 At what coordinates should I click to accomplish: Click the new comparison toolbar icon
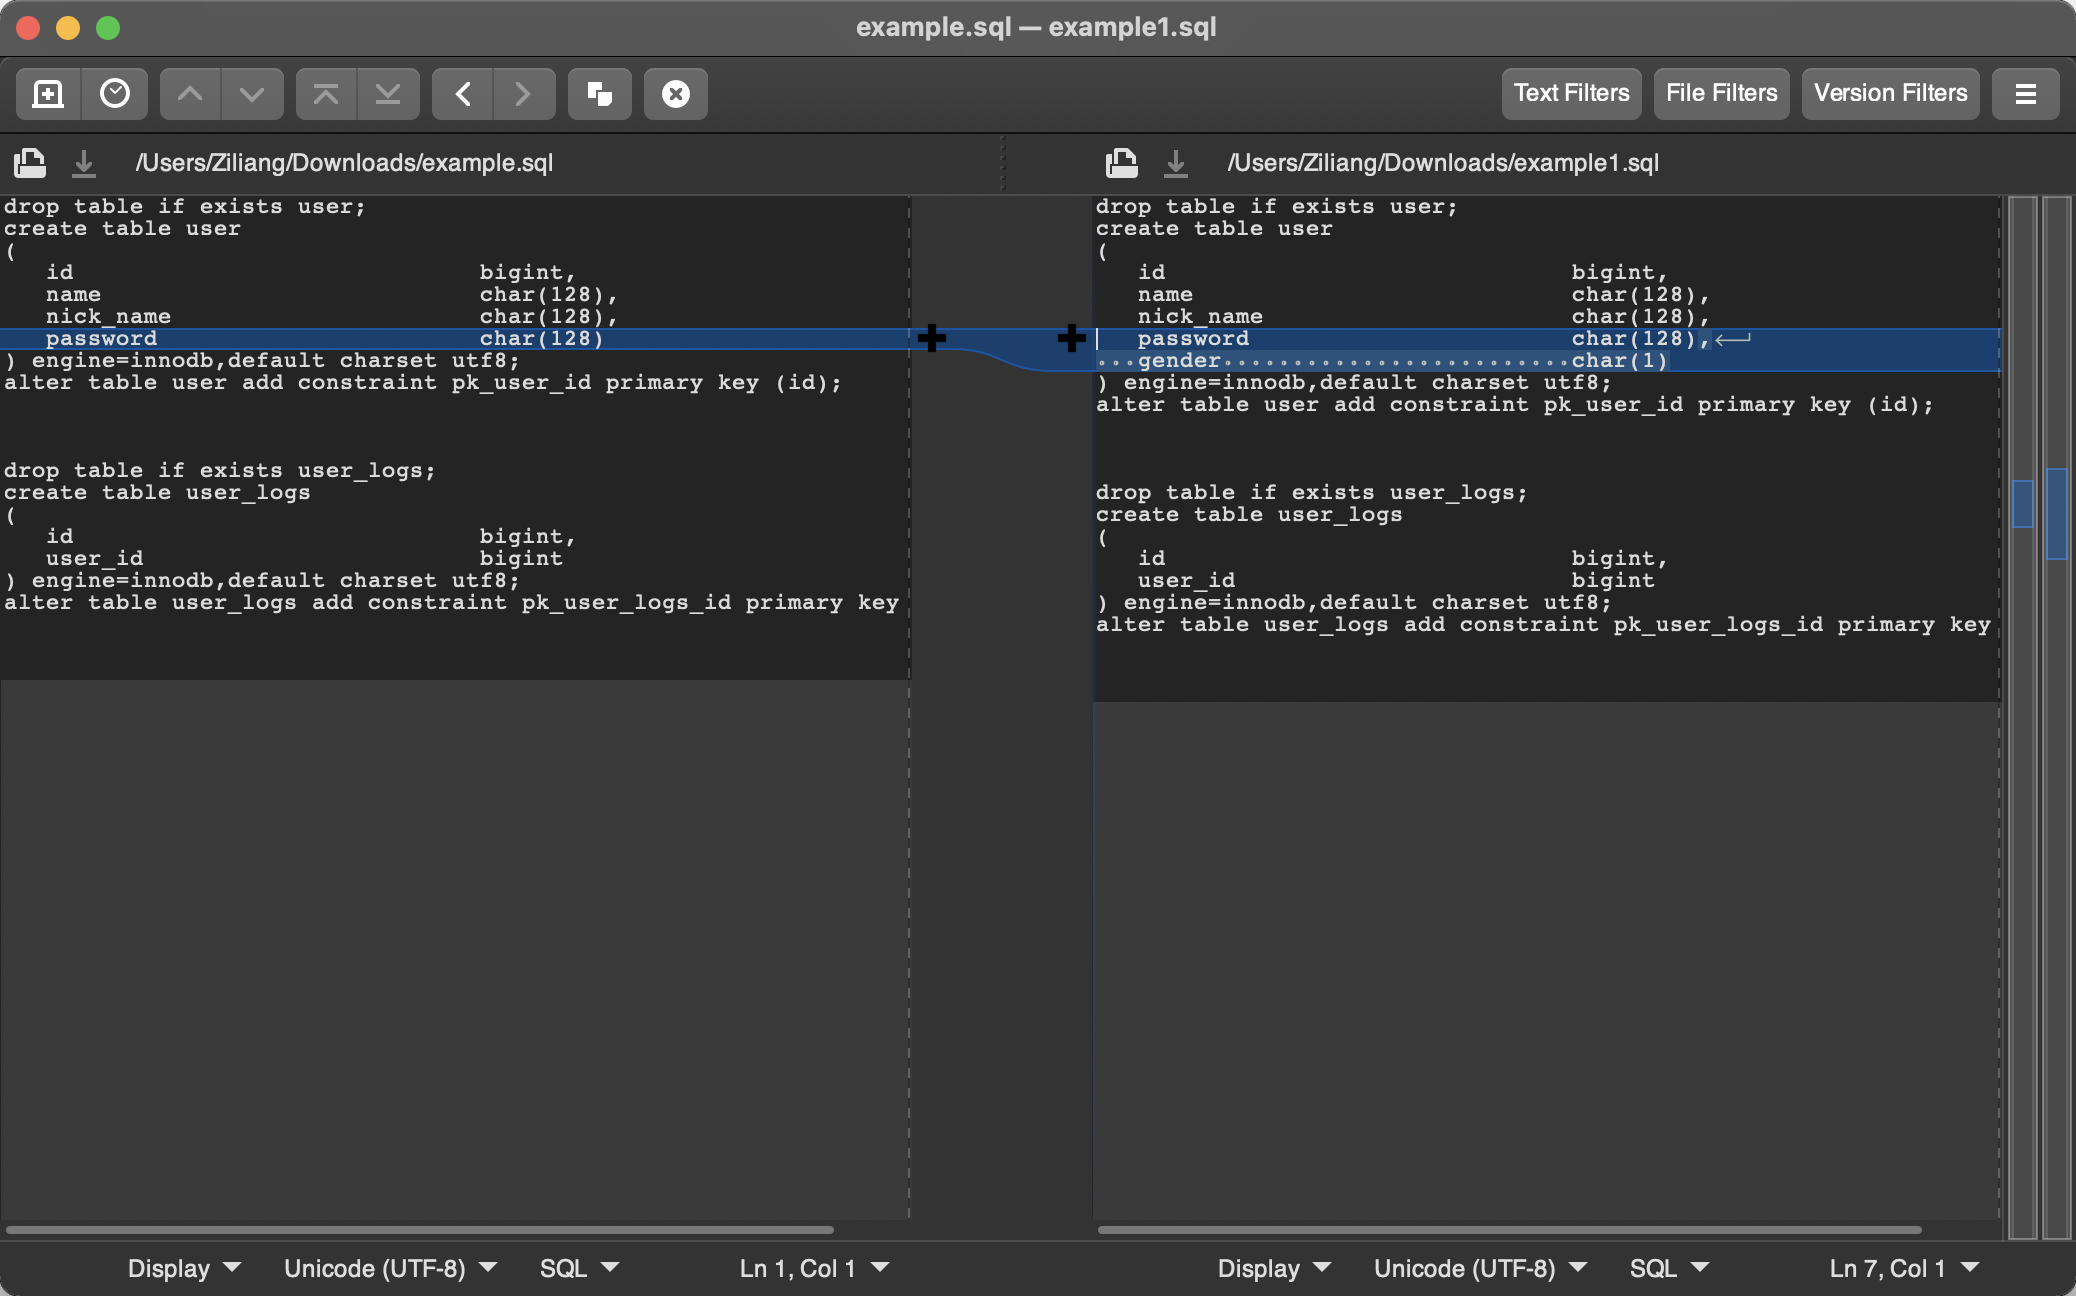(x=48, y=94)
